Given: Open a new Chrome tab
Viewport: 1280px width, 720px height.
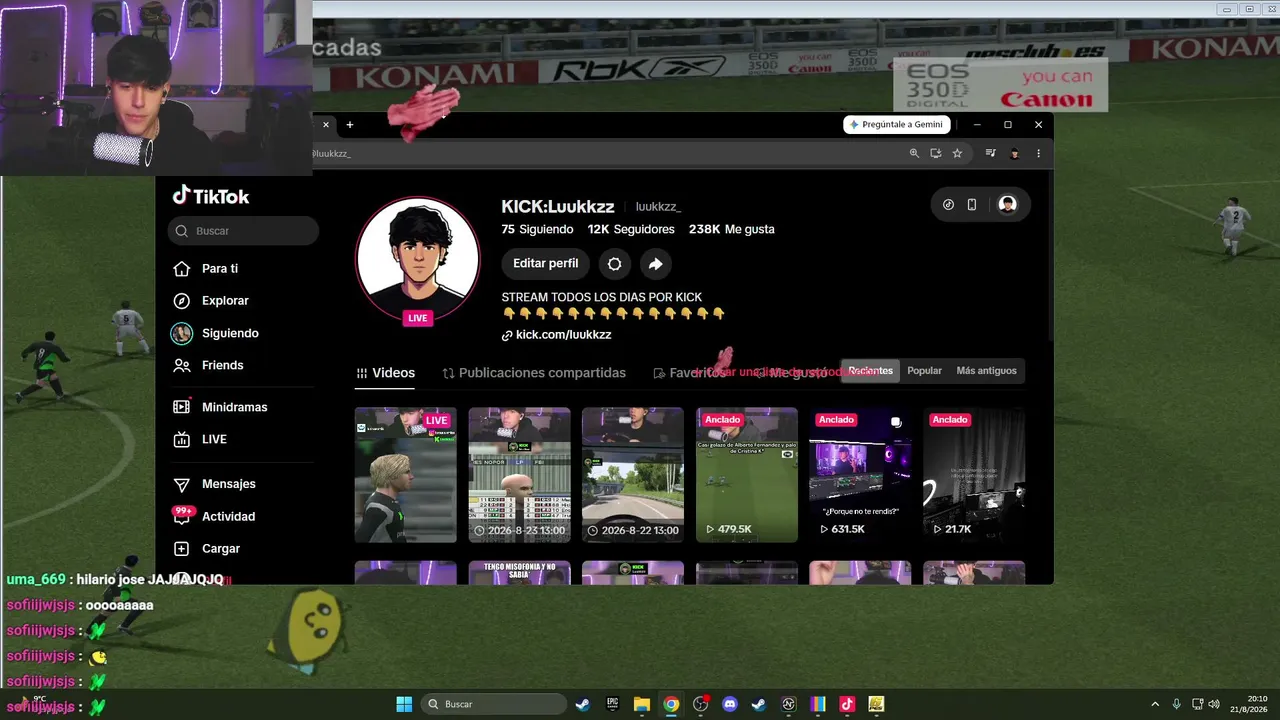Looking at the screenshot, I should click(x=350, y=125).
